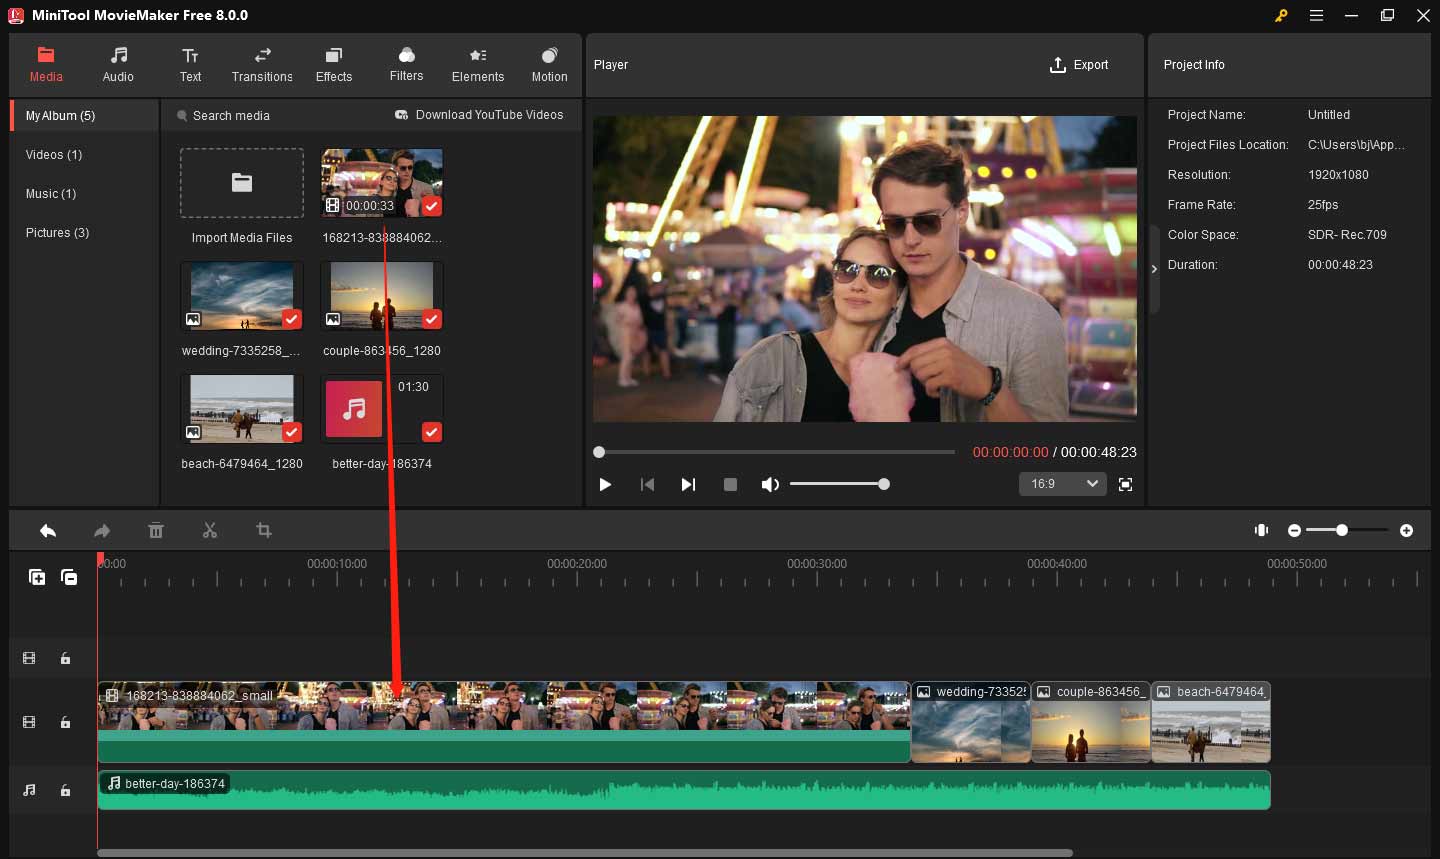The width and height of the screenshot is (1440, 859).
Task: Select the 168213-838884062 video thumbnail
Action: [382, 183]
